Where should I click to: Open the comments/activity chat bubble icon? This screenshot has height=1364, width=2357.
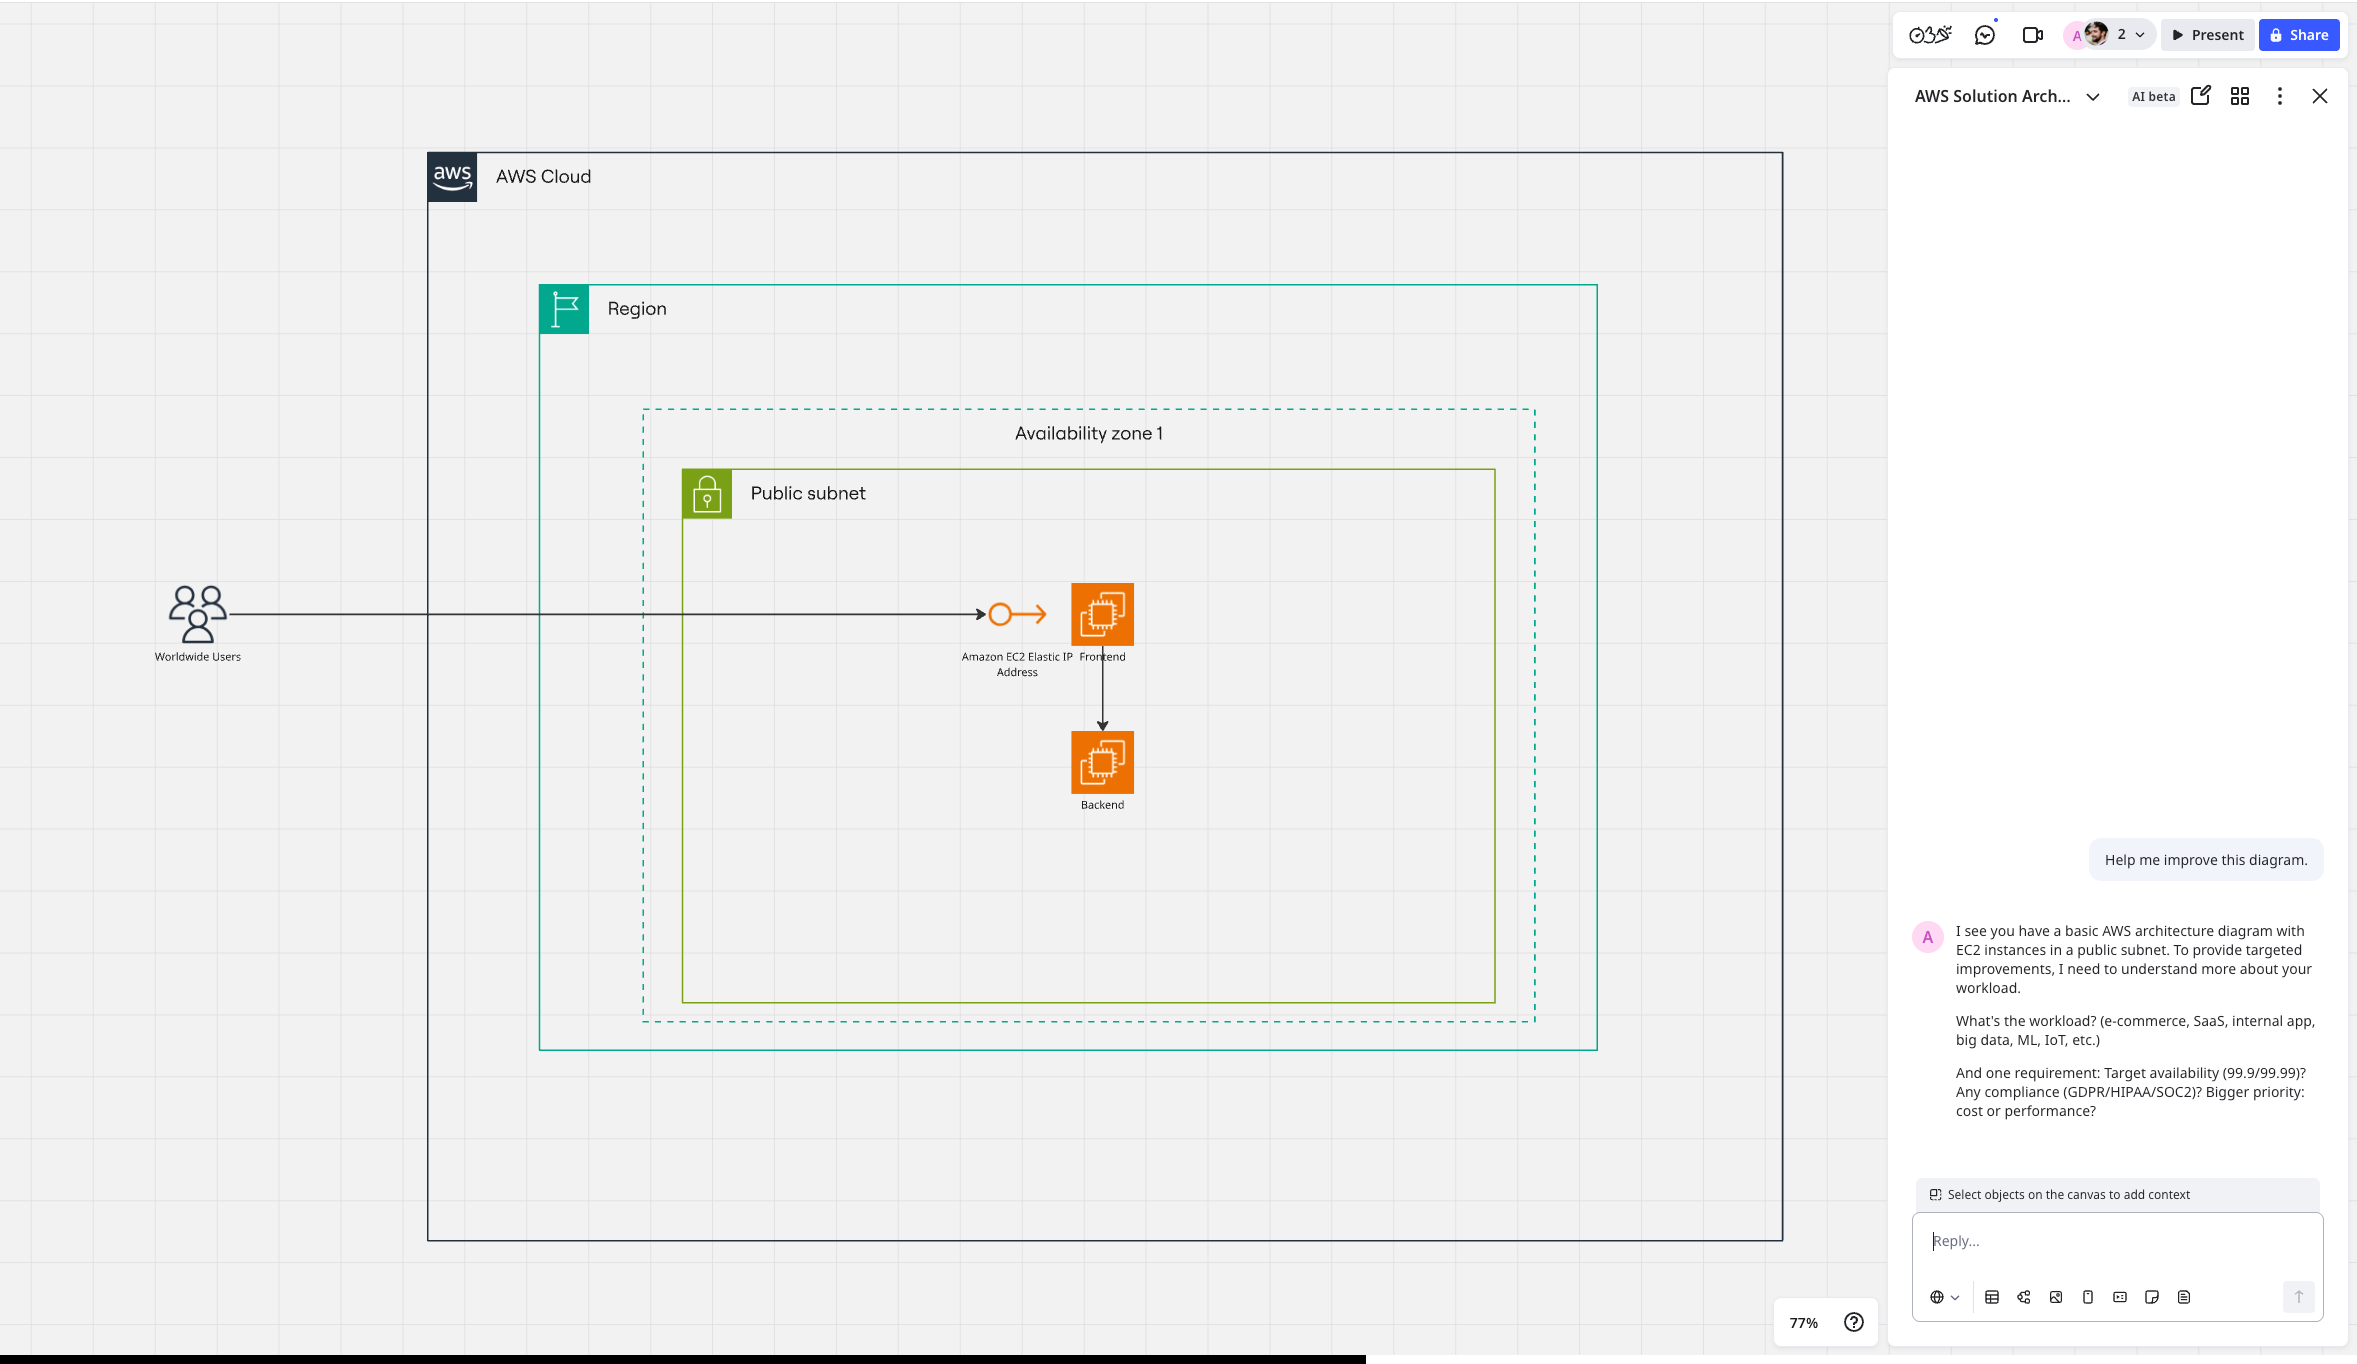pos(1985,35)
